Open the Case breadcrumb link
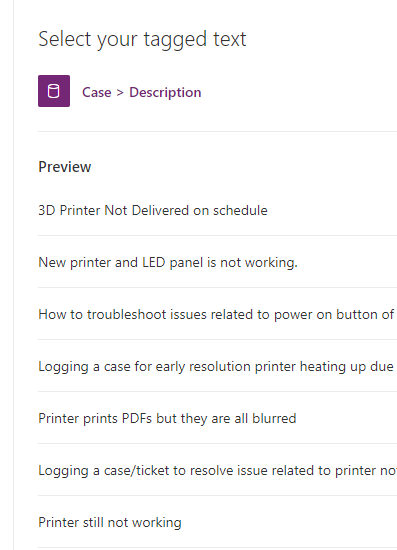The width and height of the screenshot is (397, 550). pyautogui.click(x=96, y=92)
